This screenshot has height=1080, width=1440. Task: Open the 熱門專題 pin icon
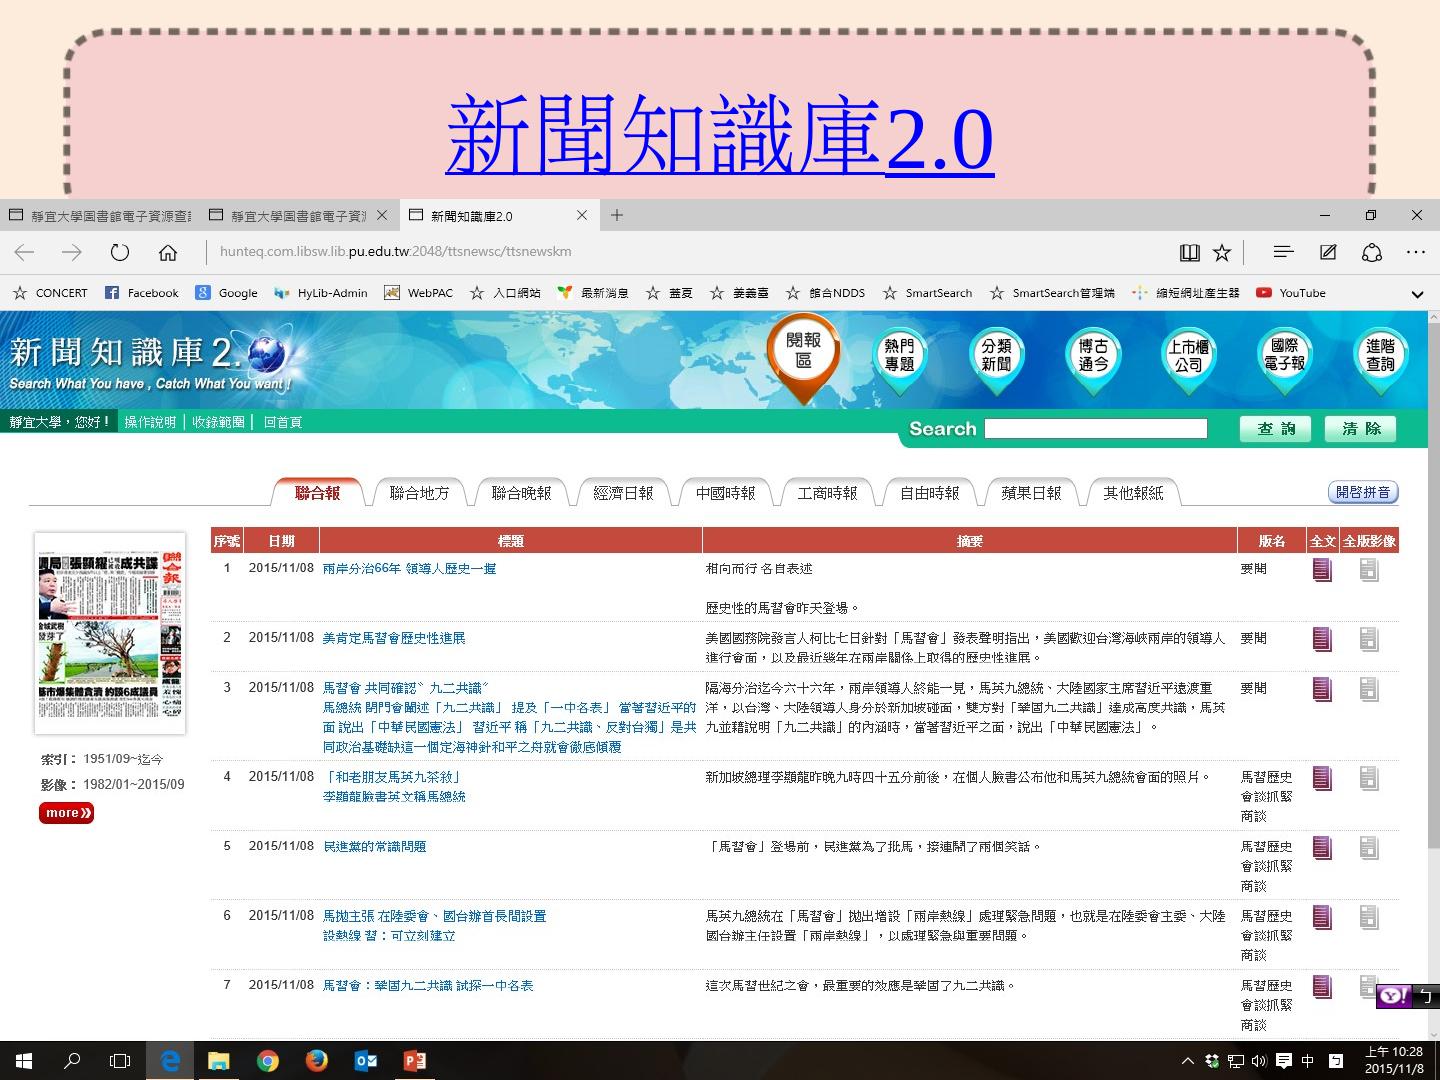(x=899, y=356)
